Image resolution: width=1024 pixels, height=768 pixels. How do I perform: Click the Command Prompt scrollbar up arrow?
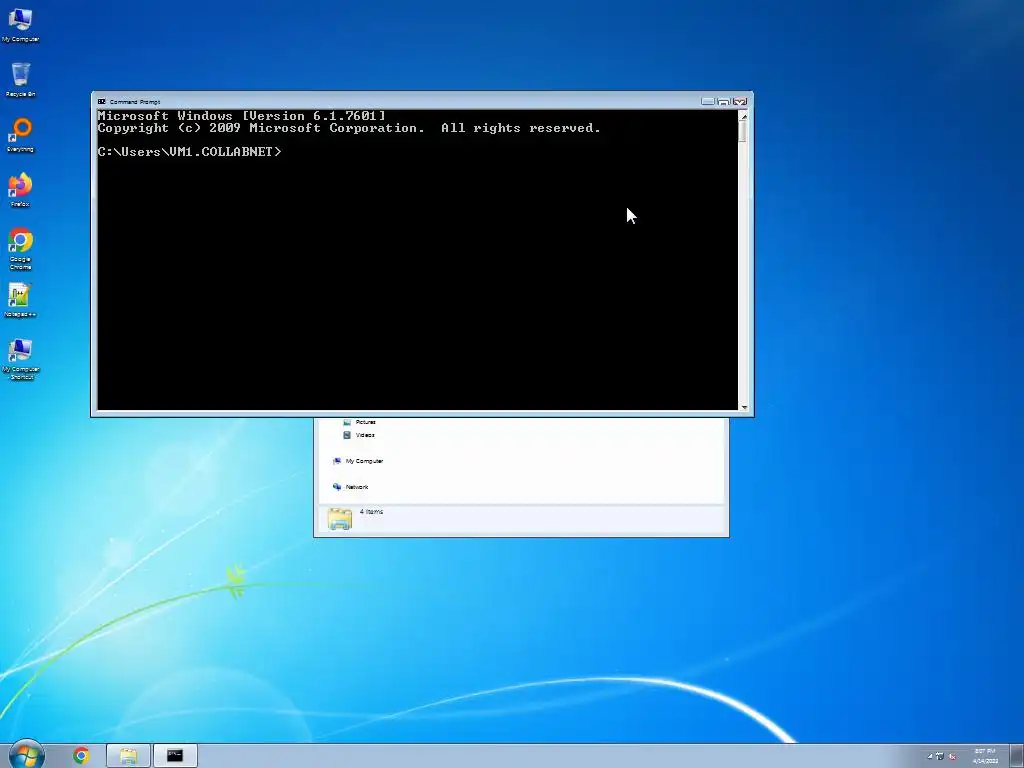[743, 116]
